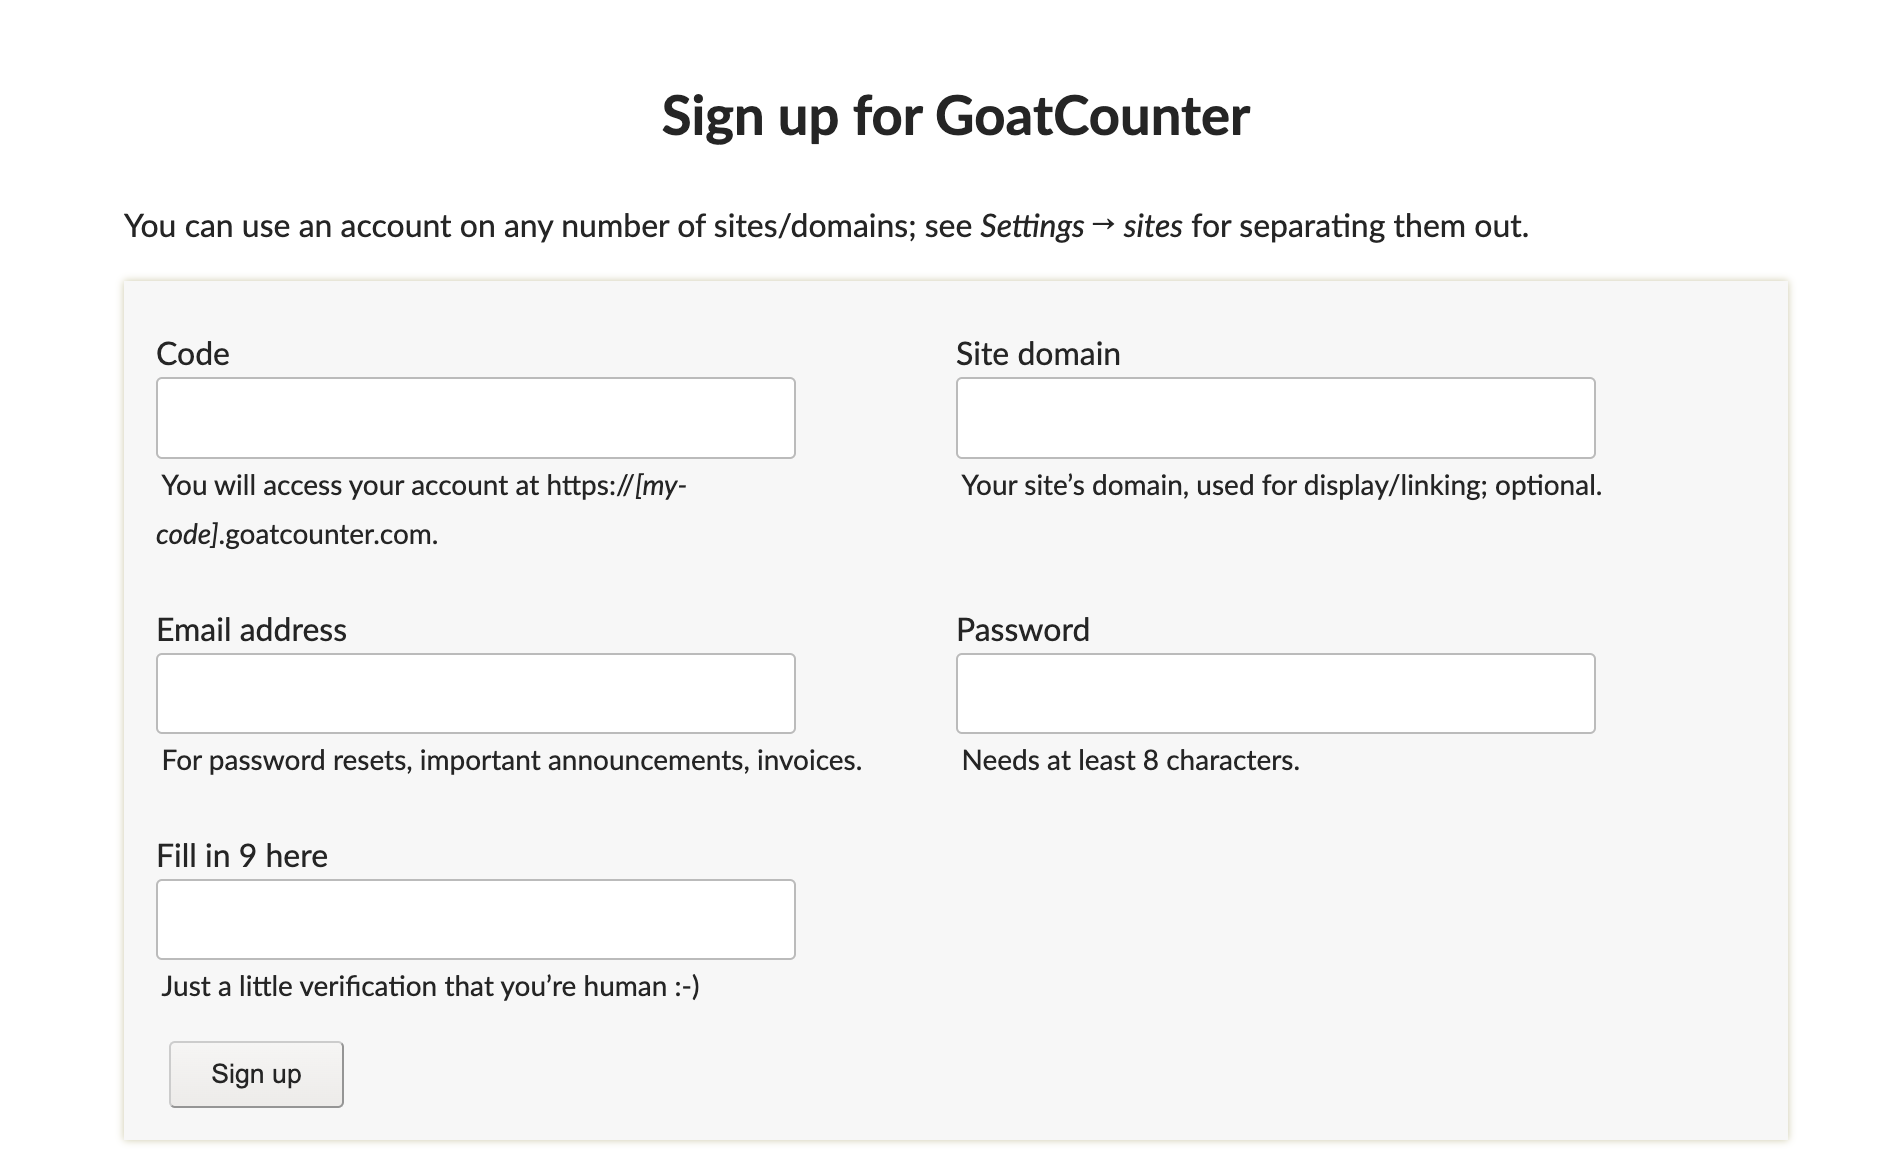Click the Site domain label
Viewport: 1892px width, 1170px height.
(1037, 354)
